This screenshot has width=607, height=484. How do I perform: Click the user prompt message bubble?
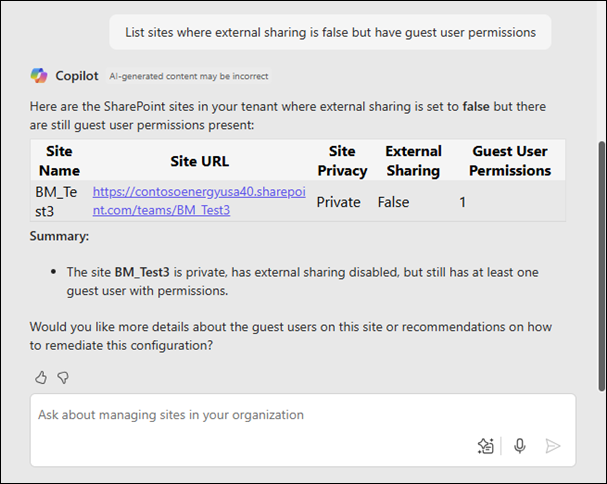click(x=330, y=32)
